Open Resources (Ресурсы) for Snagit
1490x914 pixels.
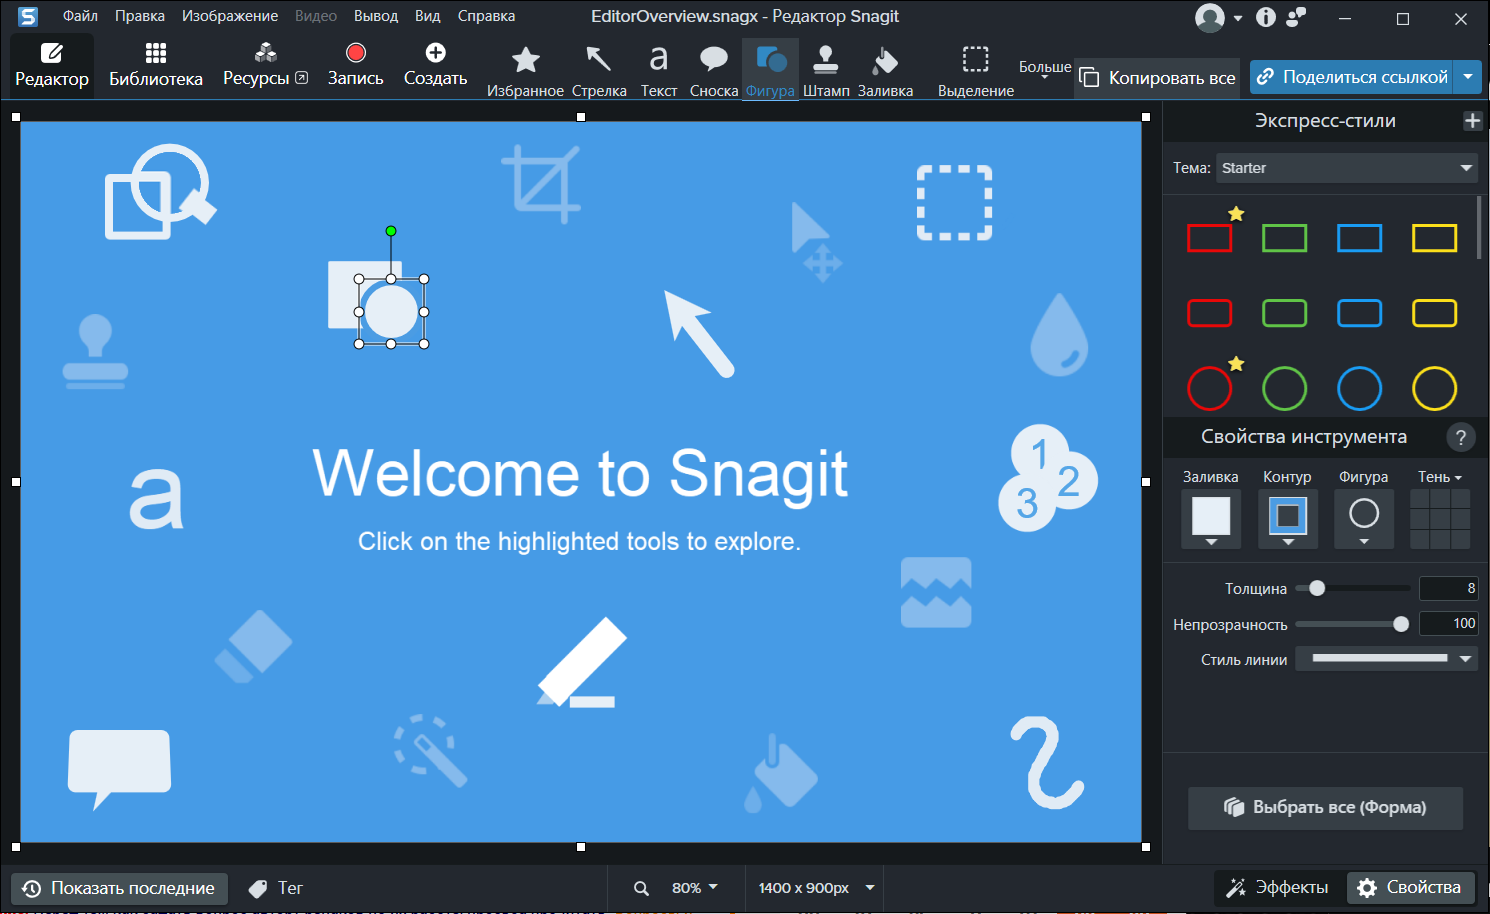pos(265,65)
